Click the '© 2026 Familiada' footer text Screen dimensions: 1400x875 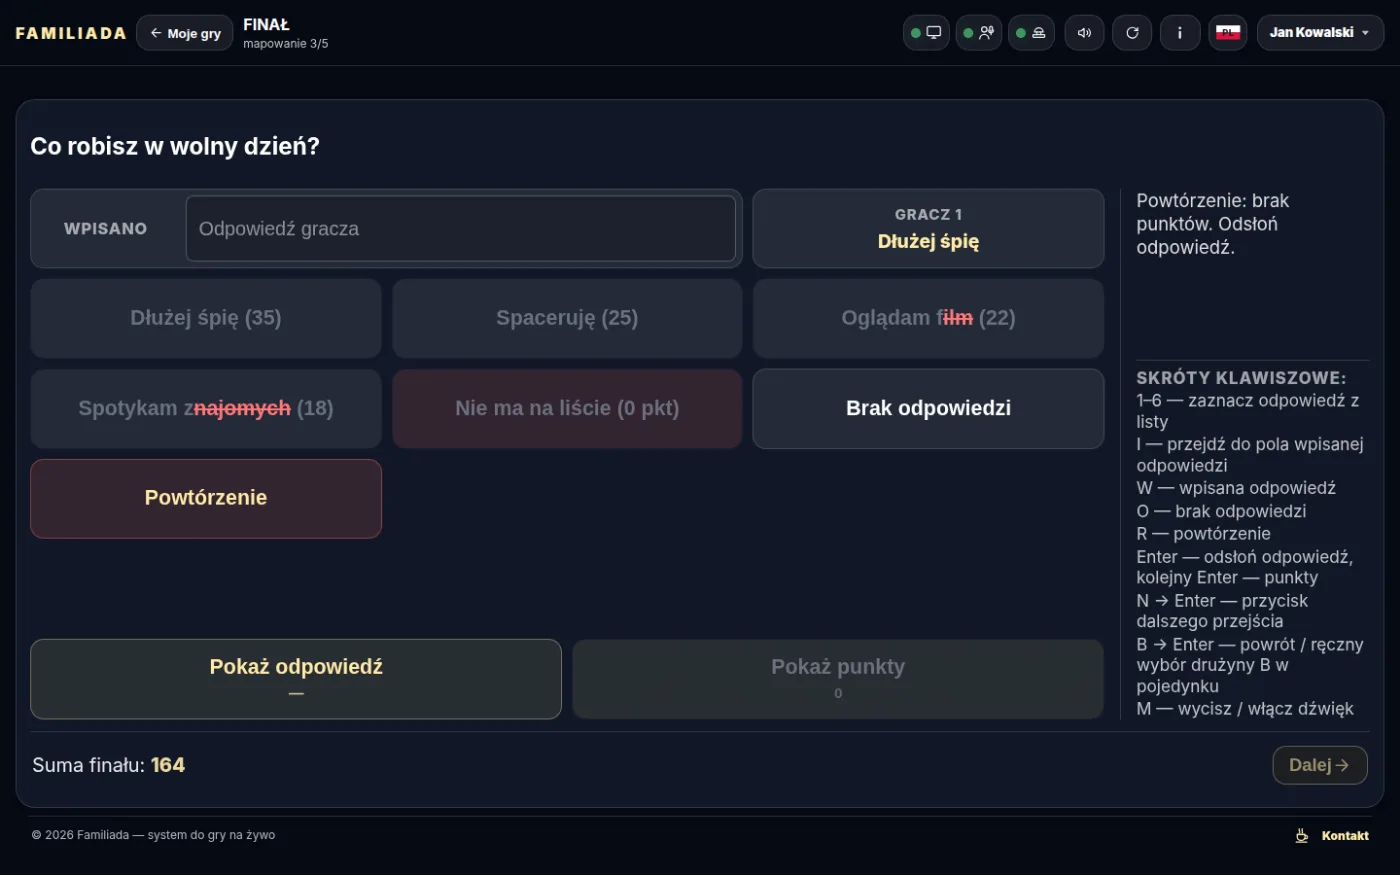[153, 835]
